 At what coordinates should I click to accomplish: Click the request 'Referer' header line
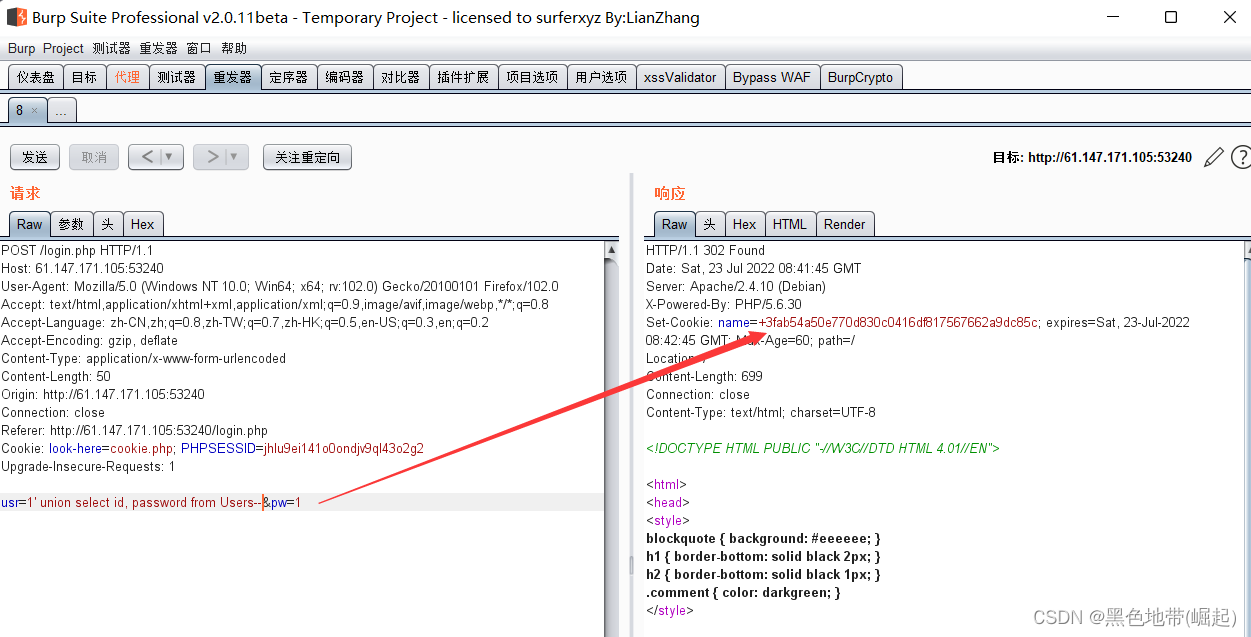tap(134, 430)
